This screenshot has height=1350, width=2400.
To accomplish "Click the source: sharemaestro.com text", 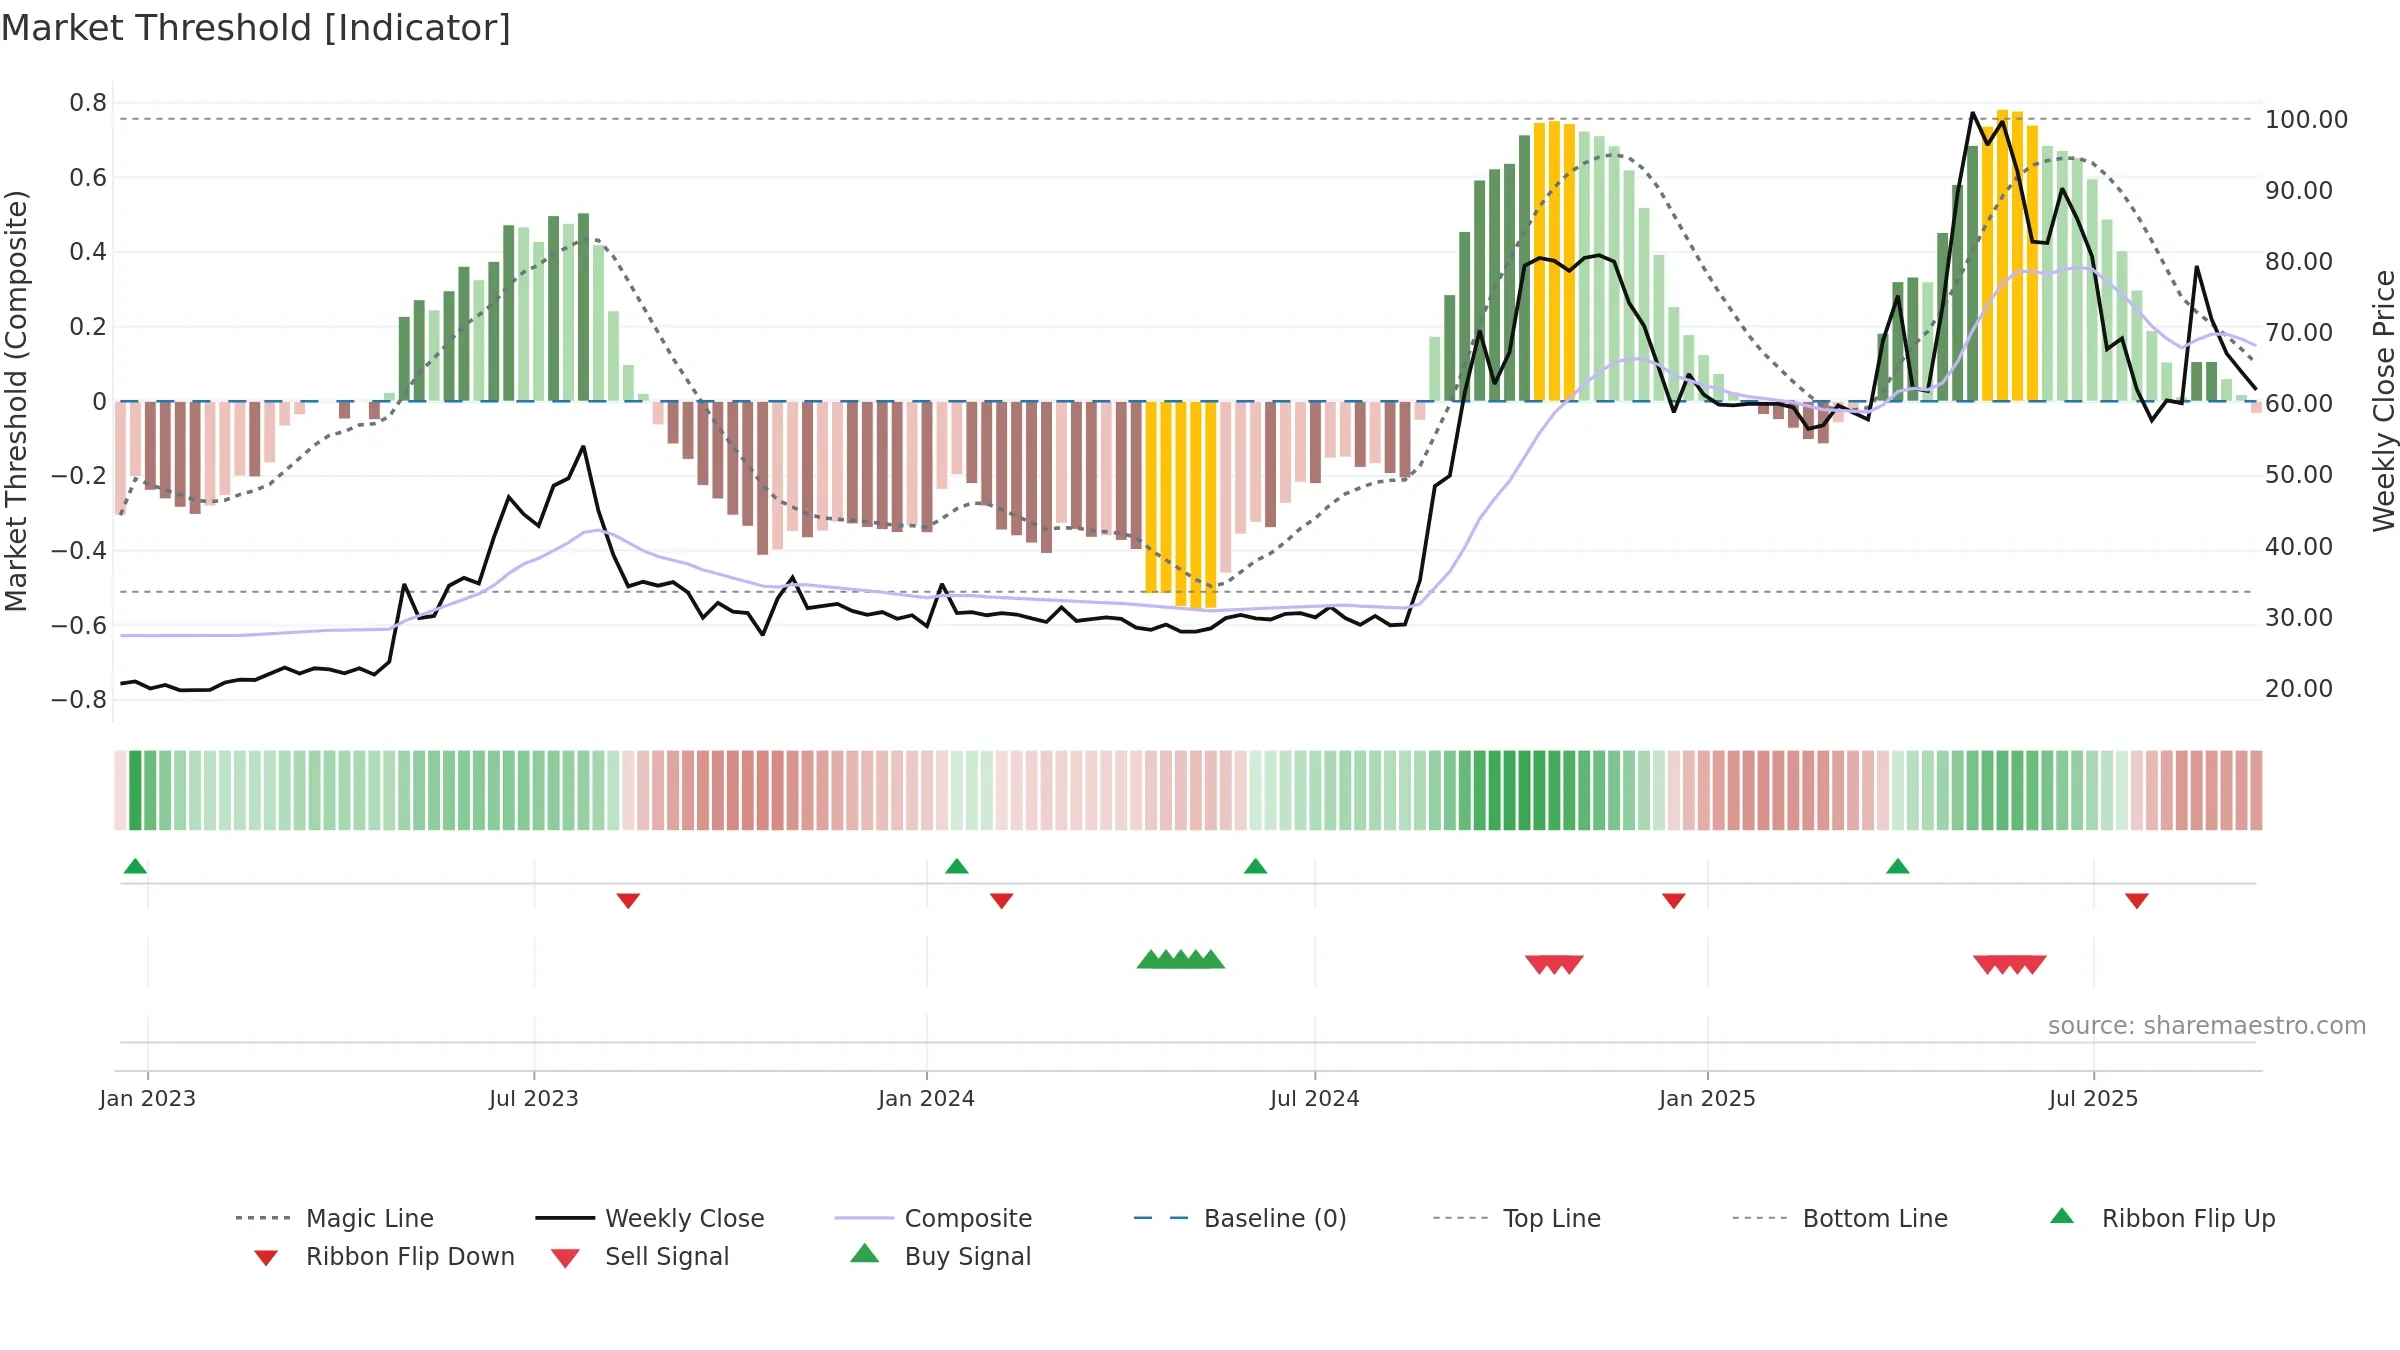I will [x=2207, y=1026].
